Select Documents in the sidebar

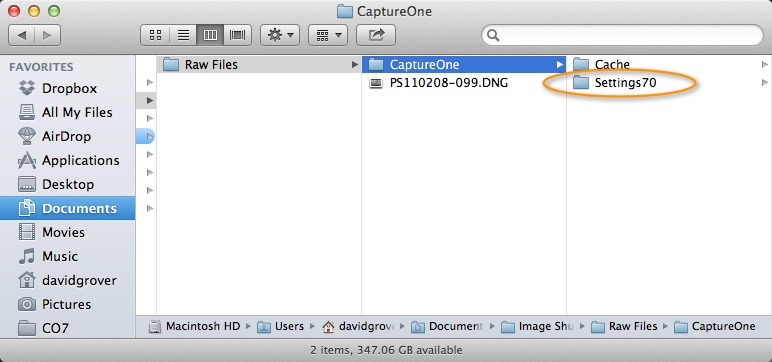point(67,208)
